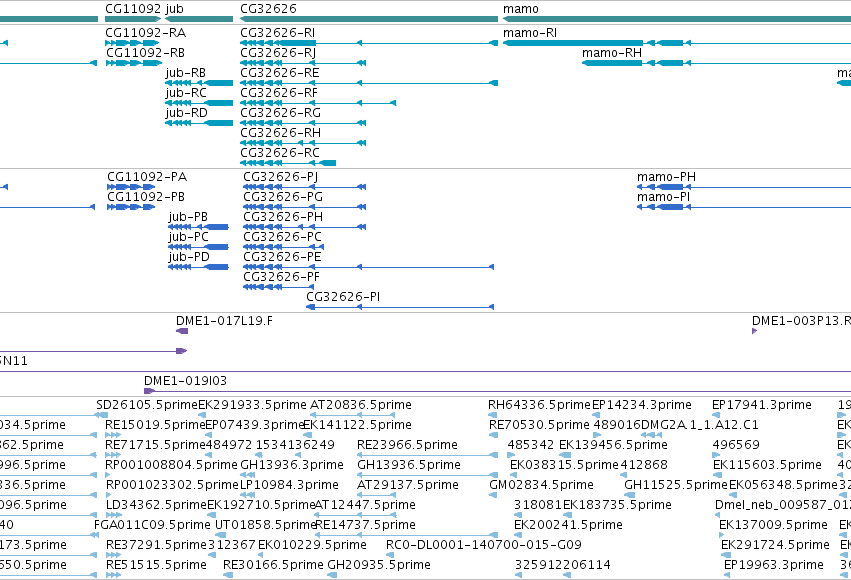The width and height of the screenshot is (851, 580).
Task: Select transcript CG11092-RA
Action: (145, 33)
